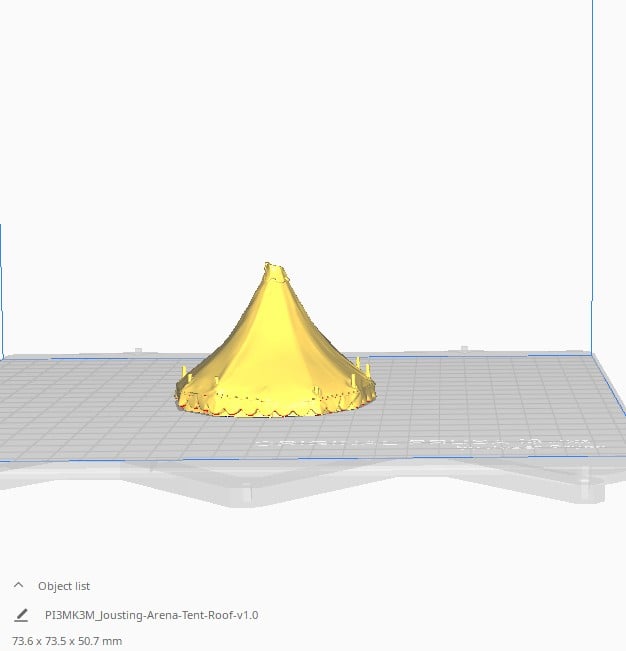Click the empty build plate grid left of the tent

(90, 400)
